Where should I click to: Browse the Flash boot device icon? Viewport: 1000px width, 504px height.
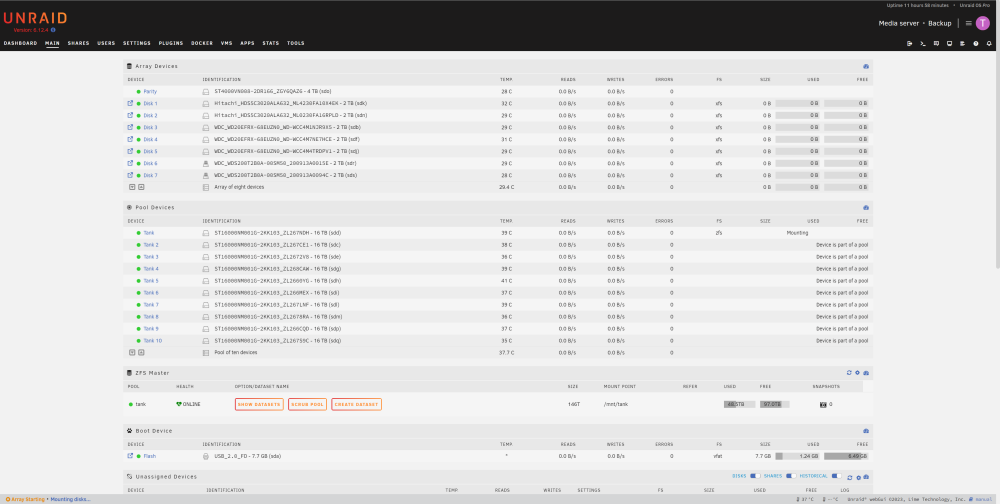[130, 456]
